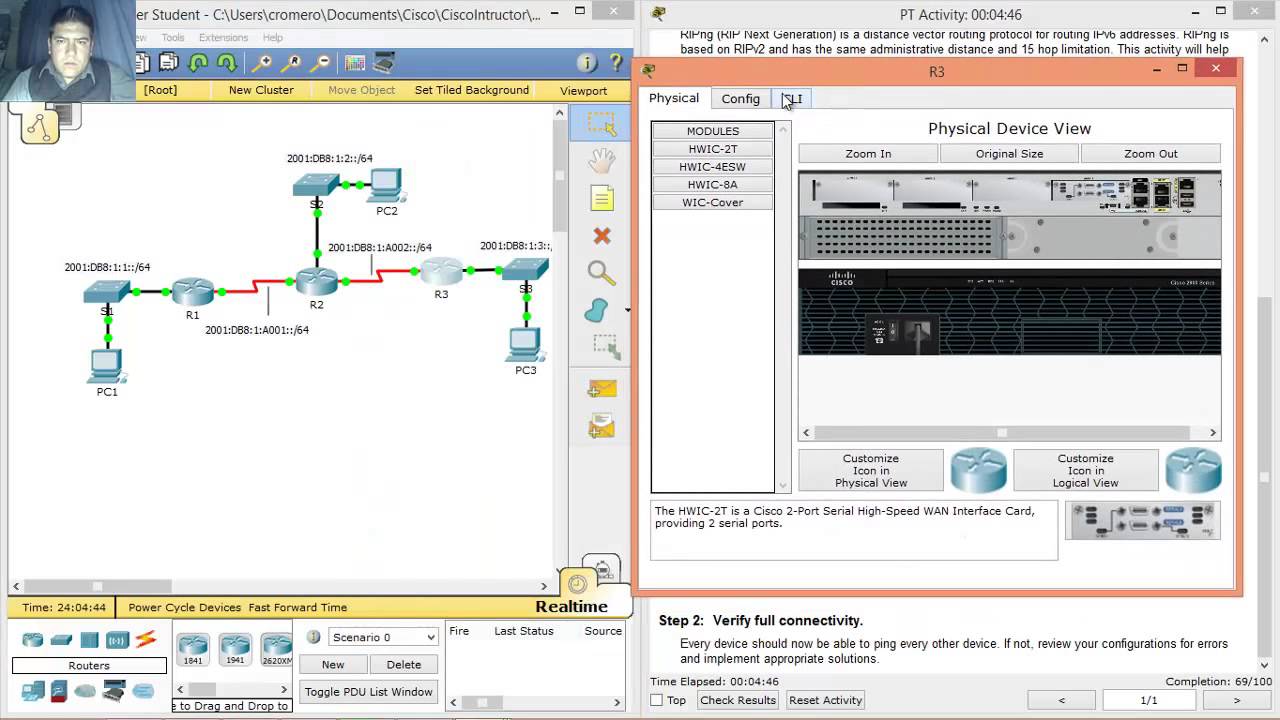The height and width of the screenshot is (720, 1280).
Task: Click the Check Results button
Action: pyautogui.click(x=738, y=700)
